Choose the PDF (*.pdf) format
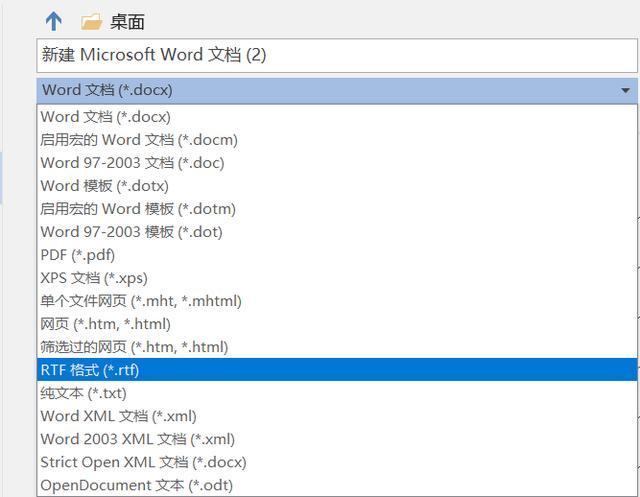This screenshot has width=640, height=497. point(337,255)
